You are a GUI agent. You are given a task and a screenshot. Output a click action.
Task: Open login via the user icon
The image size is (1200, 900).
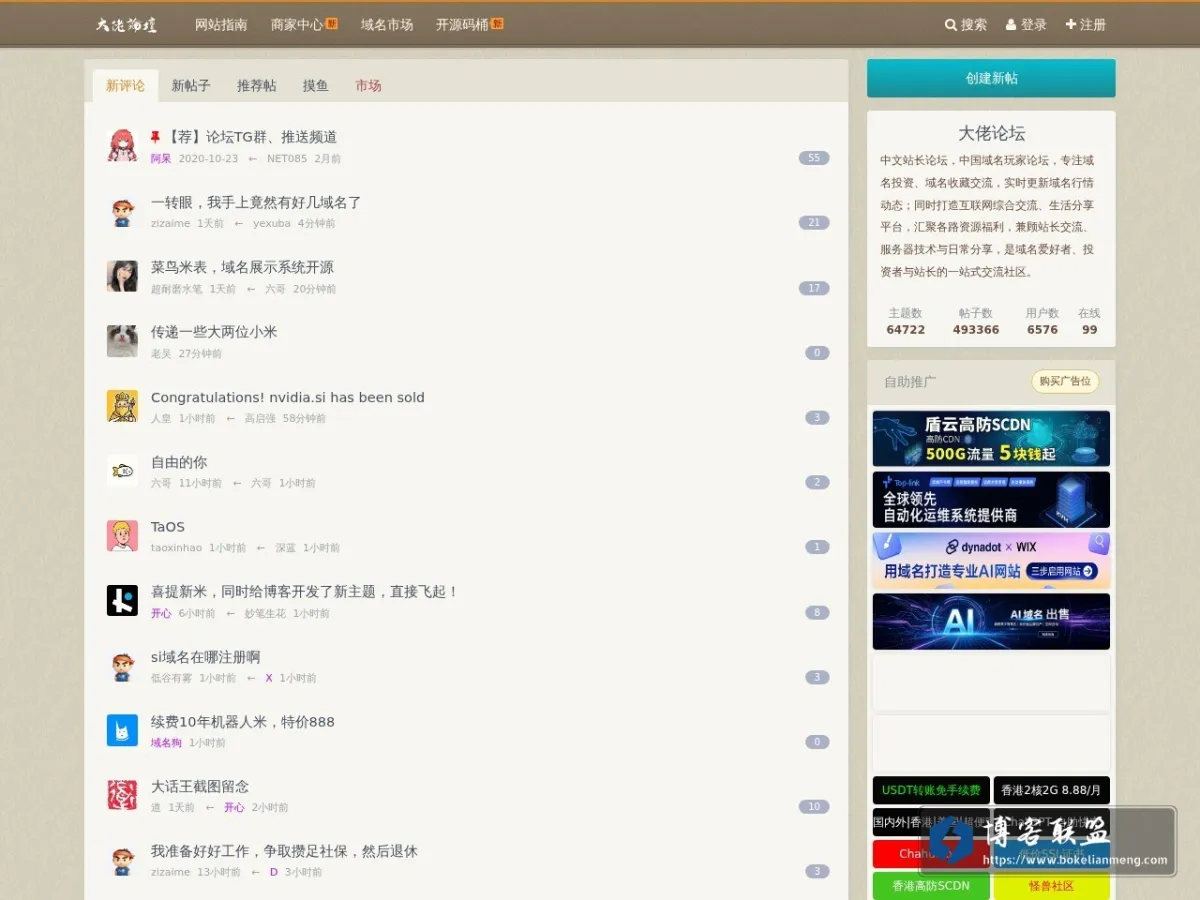pos(1011,25)
